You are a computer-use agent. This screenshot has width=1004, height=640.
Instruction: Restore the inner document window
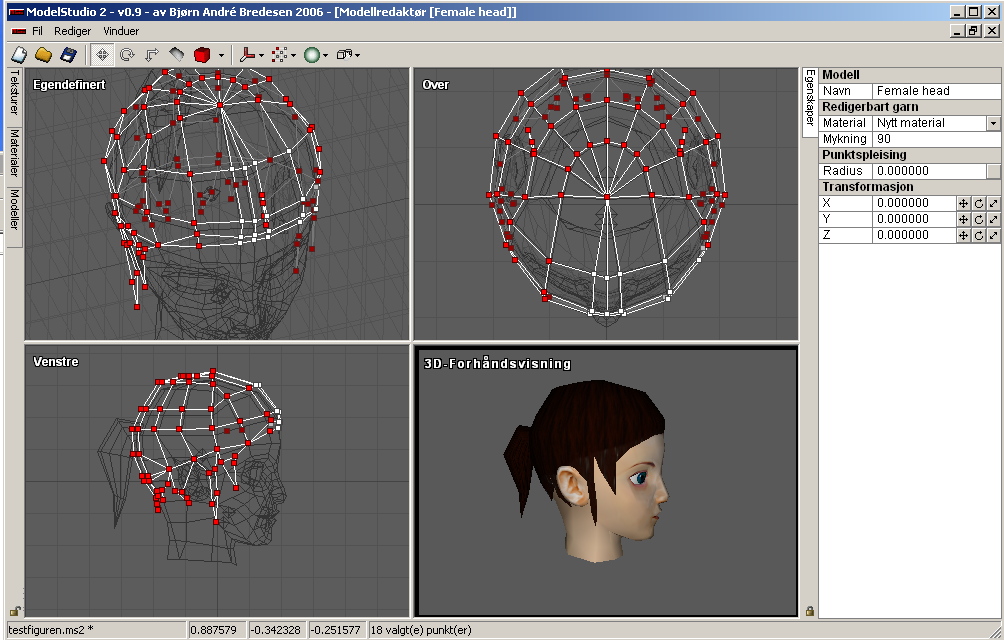[974, 31]
